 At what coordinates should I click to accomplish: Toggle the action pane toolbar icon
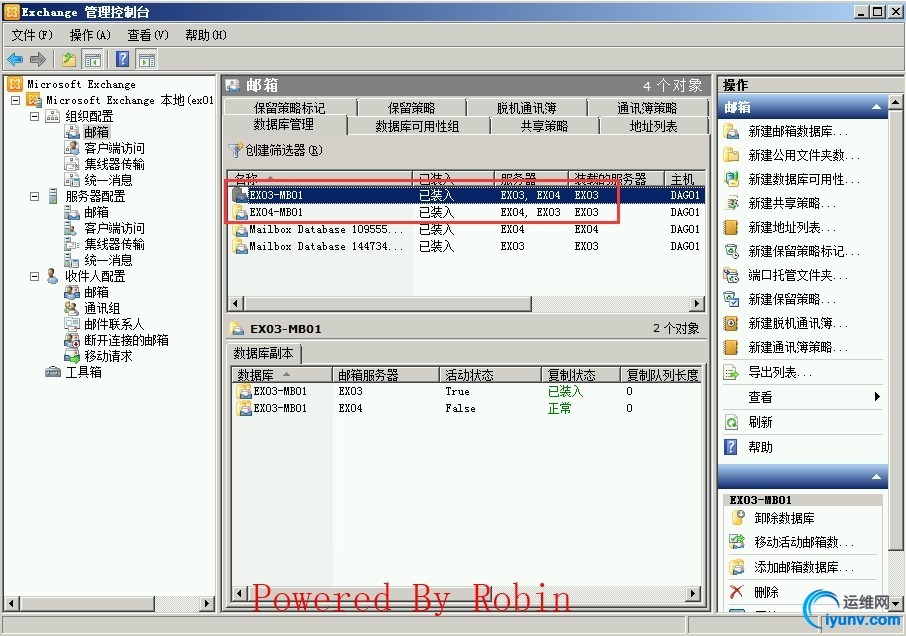[146, 59]
